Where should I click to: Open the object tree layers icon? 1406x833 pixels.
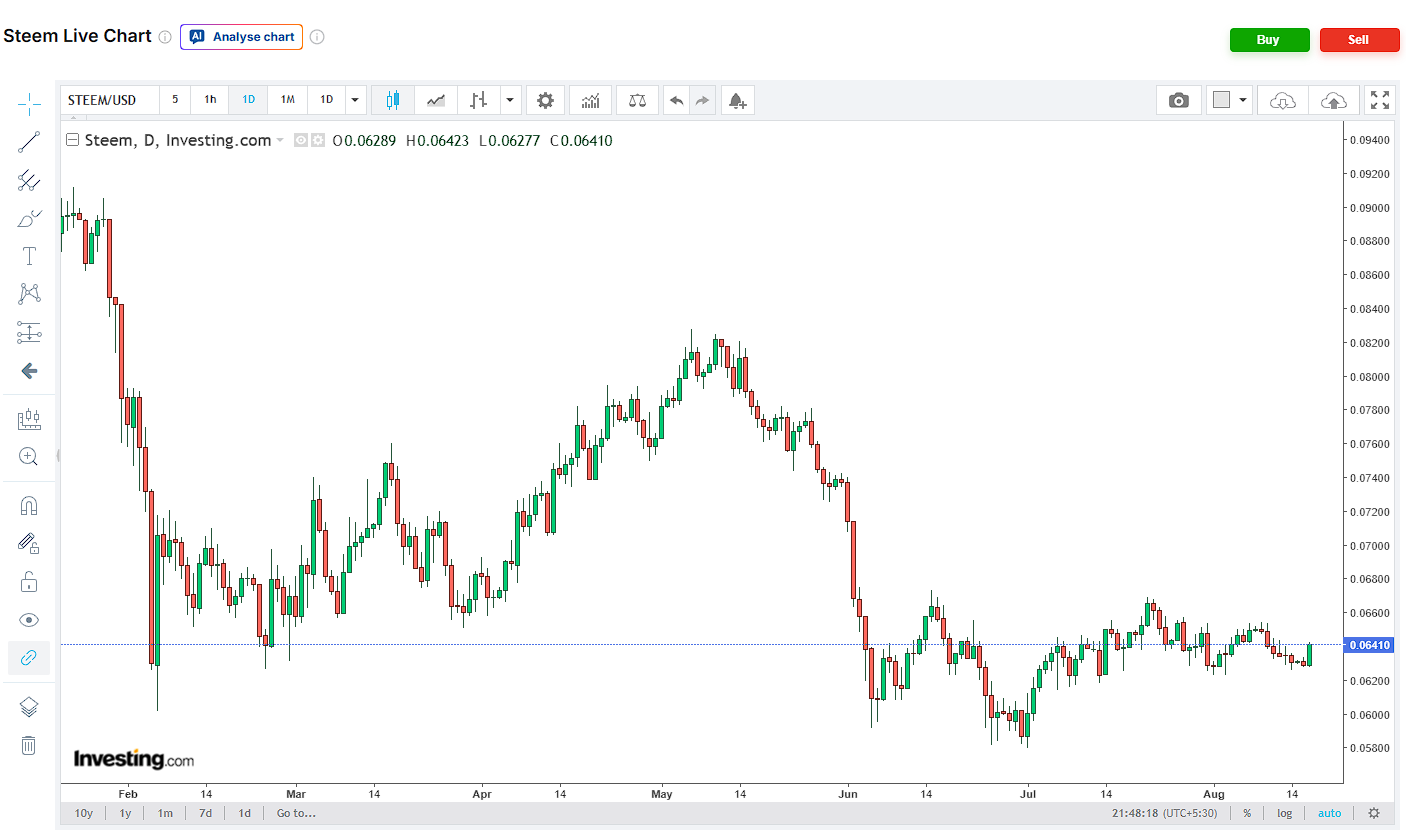coord(29,707)
